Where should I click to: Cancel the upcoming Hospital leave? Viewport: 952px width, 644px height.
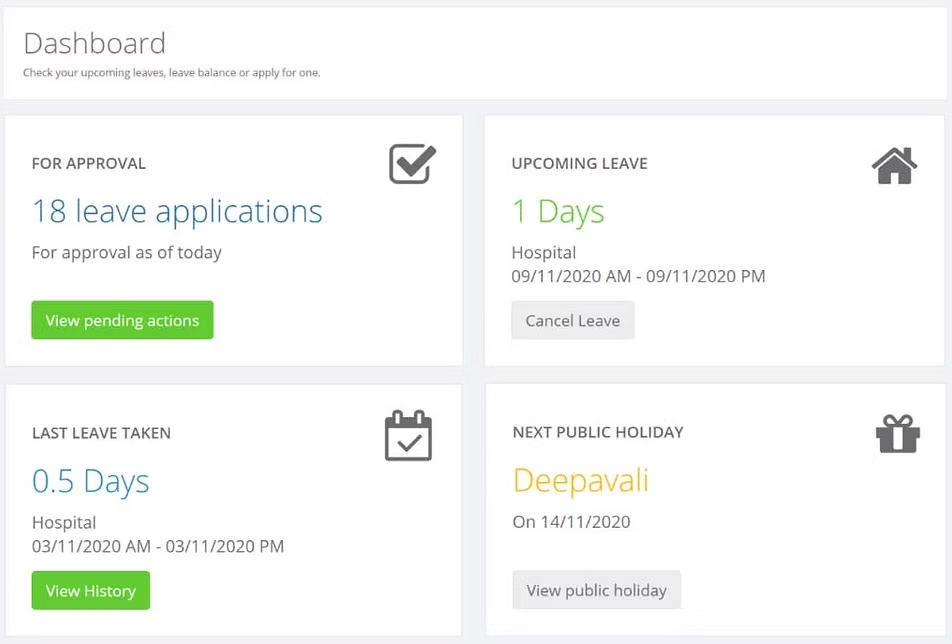pyautogui.click(x=573, y=320)
